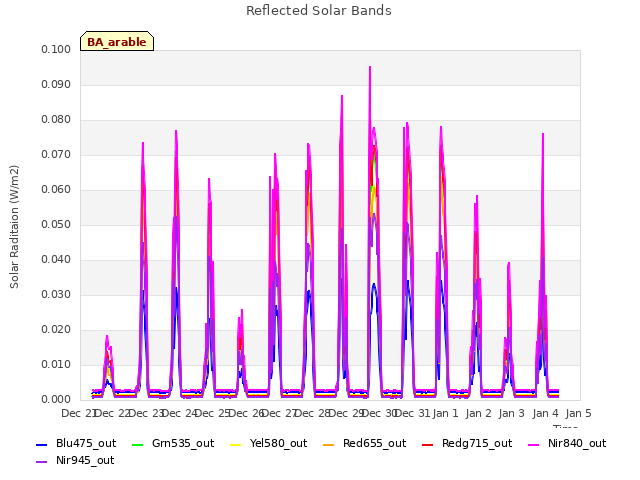Click the orange Red655_out color swatch
The height and width of the screenshot is (480, 640).
[x=329, y=444]
